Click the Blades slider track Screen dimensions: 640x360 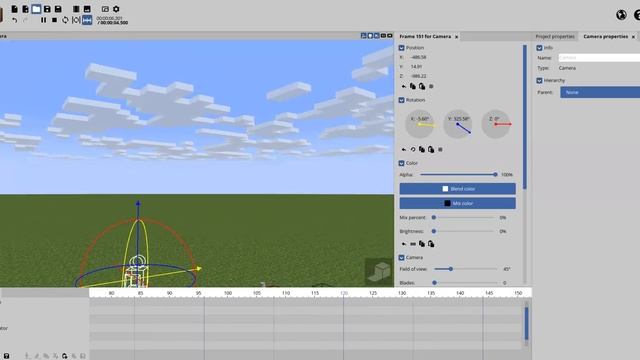[x=465, y=282]
